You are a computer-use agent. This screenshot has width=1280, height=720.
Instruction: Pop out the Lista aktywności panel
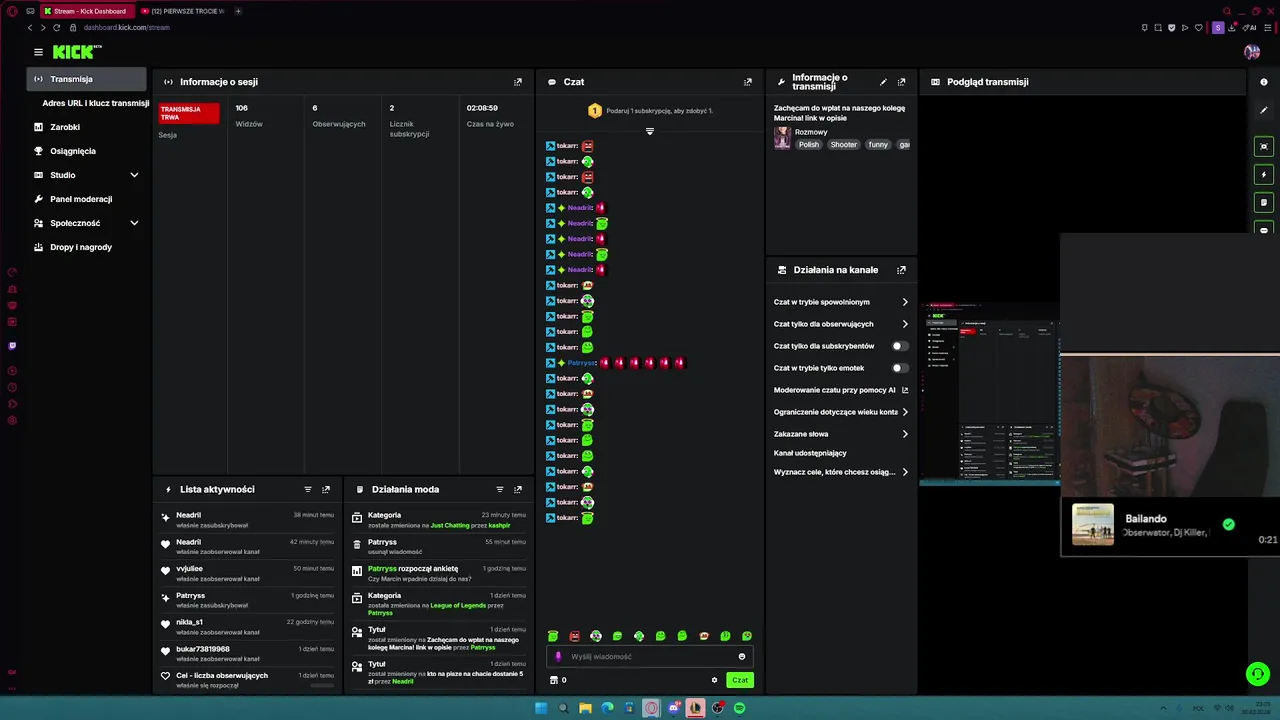pos(325,489)
